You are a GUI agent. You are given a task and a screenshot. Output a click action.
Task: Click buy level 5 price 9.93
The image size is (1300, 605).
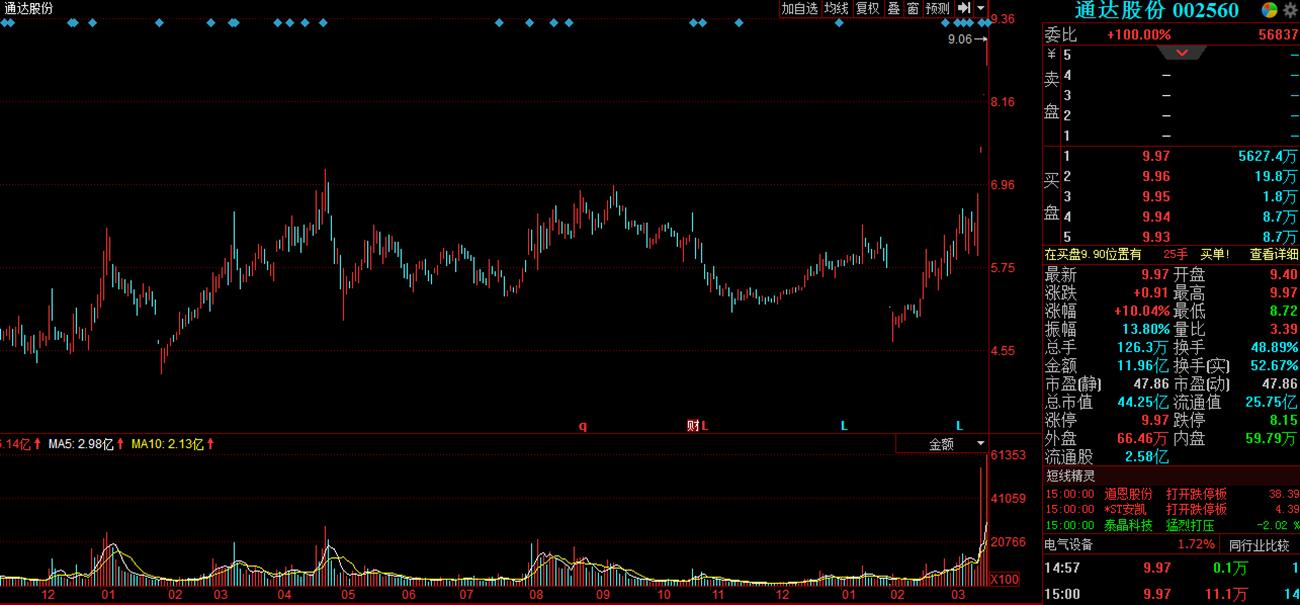1155,237
